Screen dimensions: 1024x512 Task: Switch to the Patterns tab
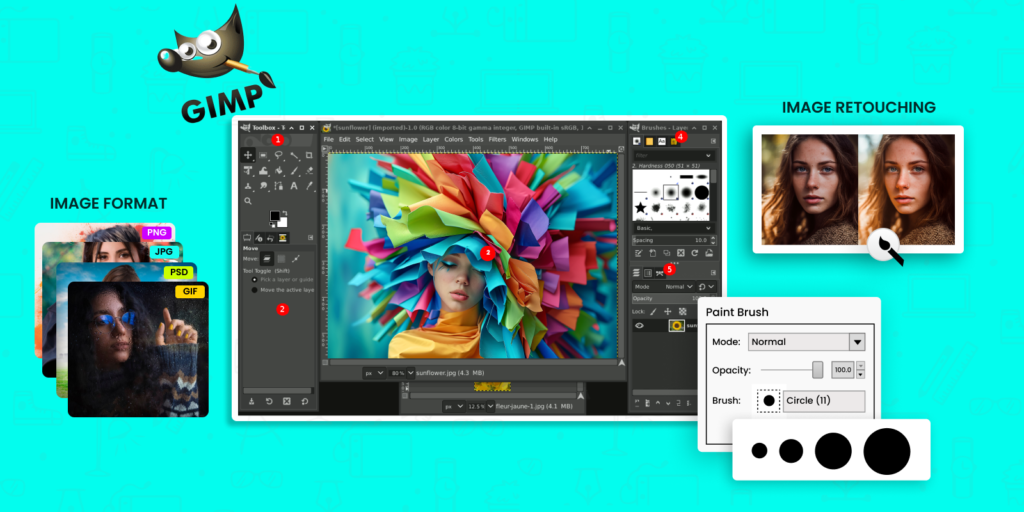coord(649,142)
